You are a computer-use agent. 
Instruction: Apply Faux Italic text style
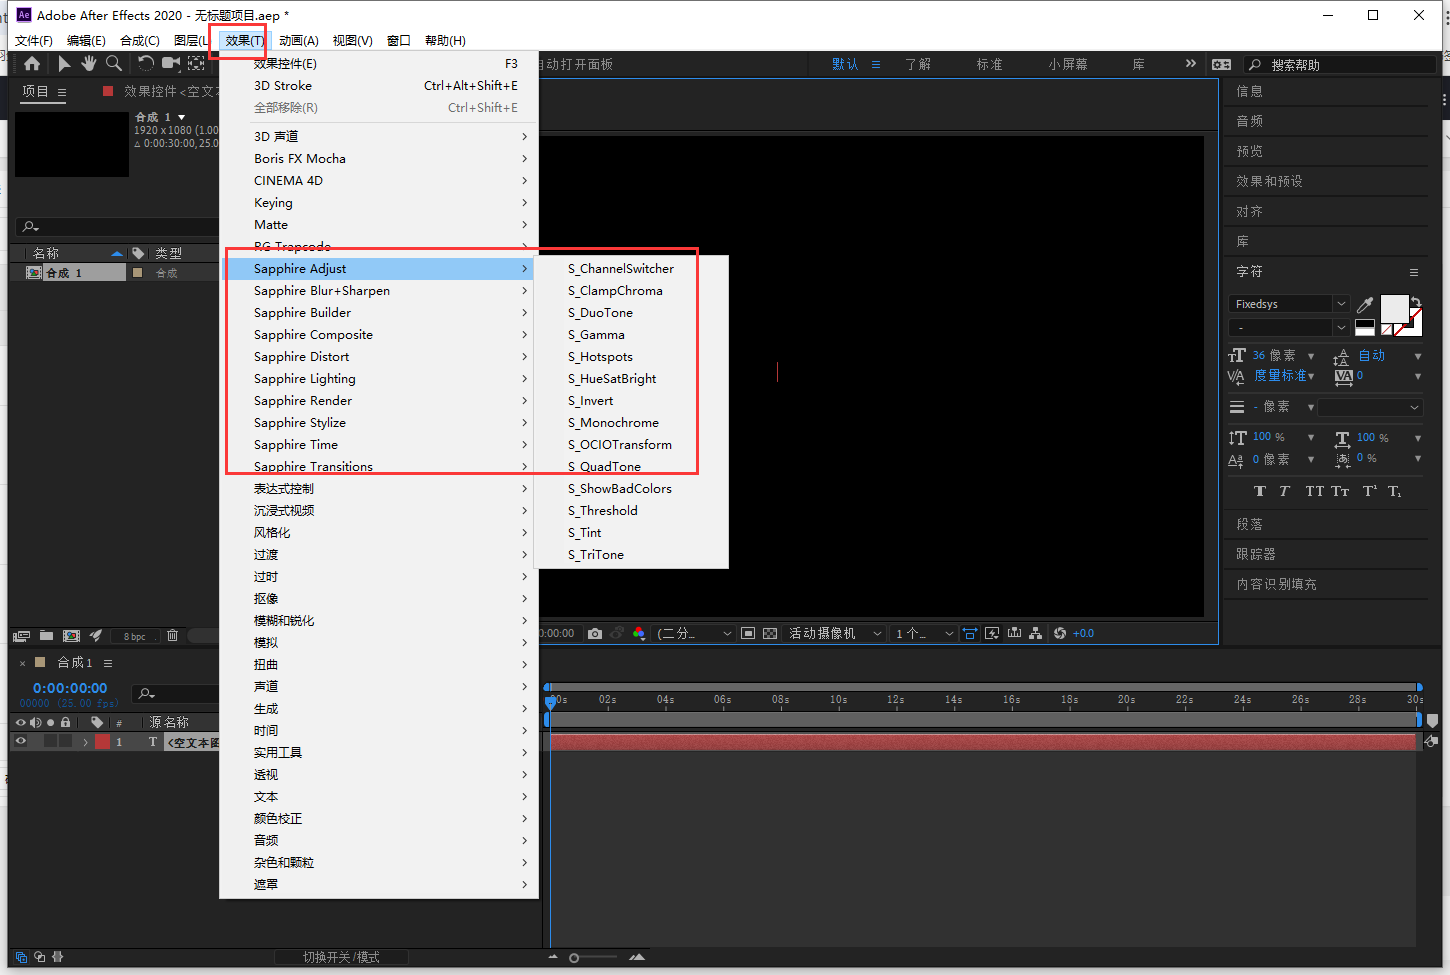[1284, 491]
